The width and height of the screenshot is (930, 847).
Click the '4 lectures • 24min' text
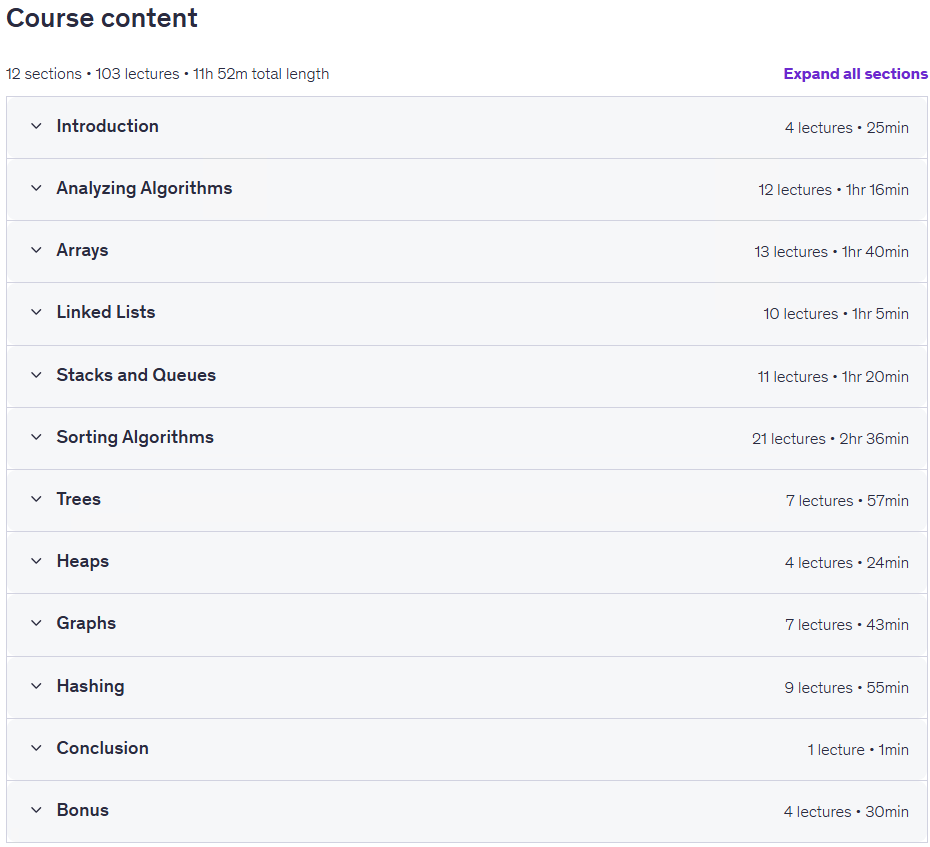(x=846, y=563)
